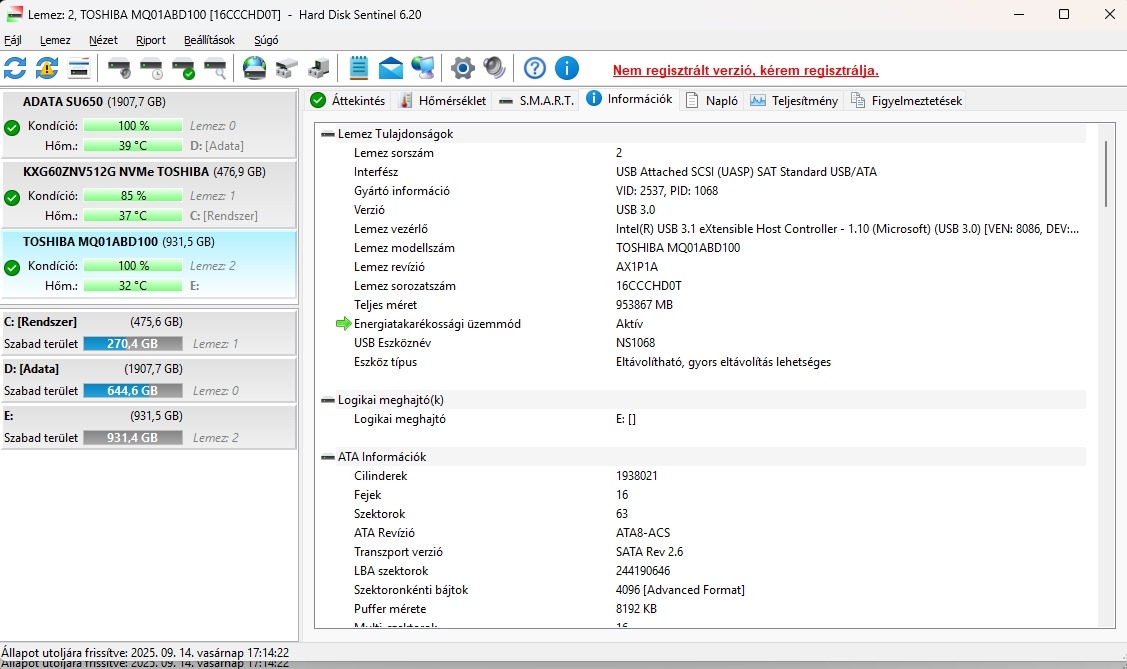
Task: Click the 270,4 GB free space bar
Action: click(x=133, y=343)
